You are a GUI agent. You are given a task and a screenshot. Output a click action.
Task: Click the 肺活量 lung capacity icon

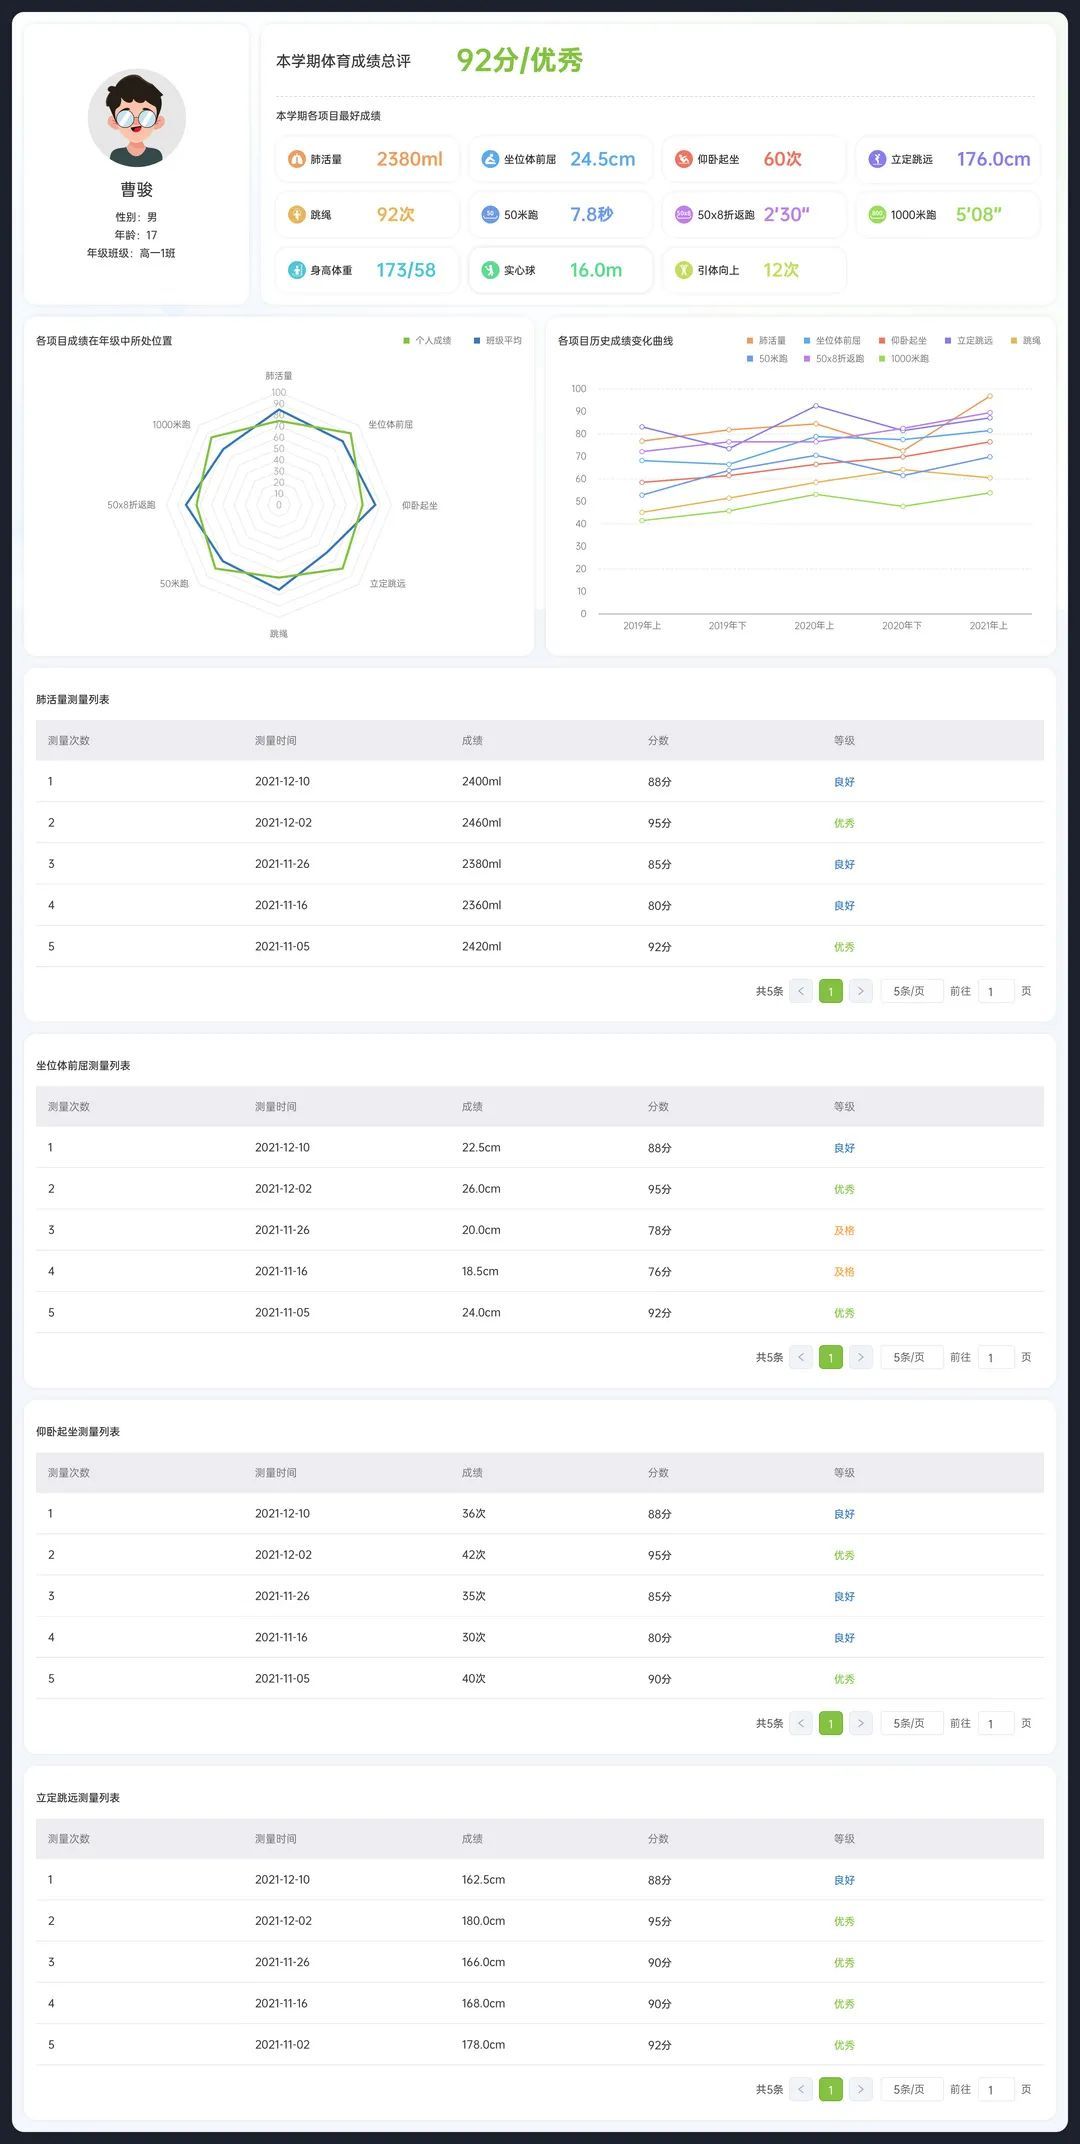(x=296, y=159)
